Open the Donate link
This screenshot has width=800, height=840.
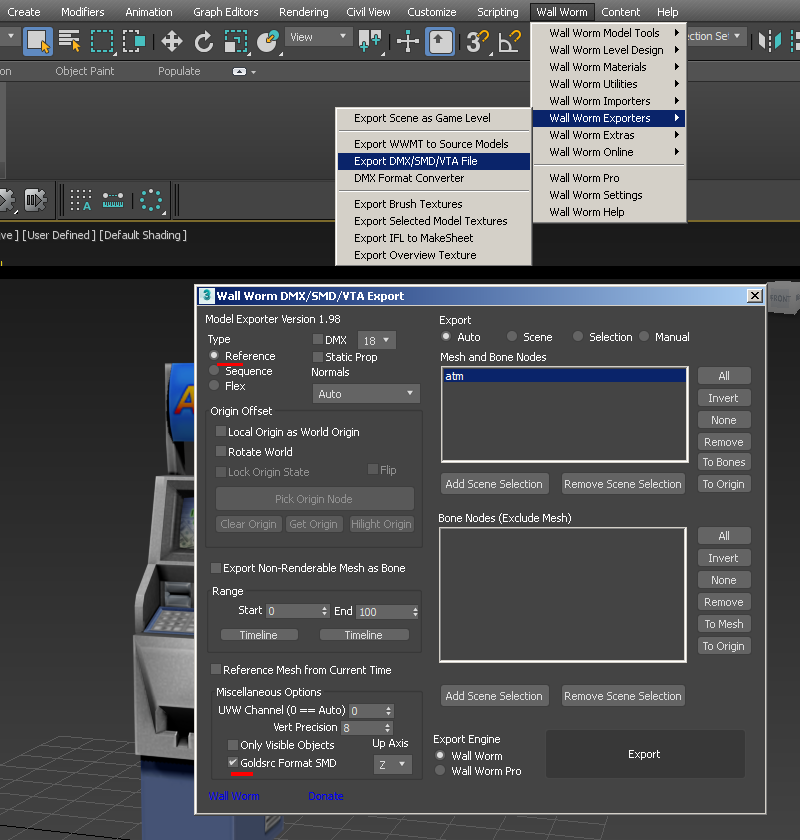(x=326, y=796)
